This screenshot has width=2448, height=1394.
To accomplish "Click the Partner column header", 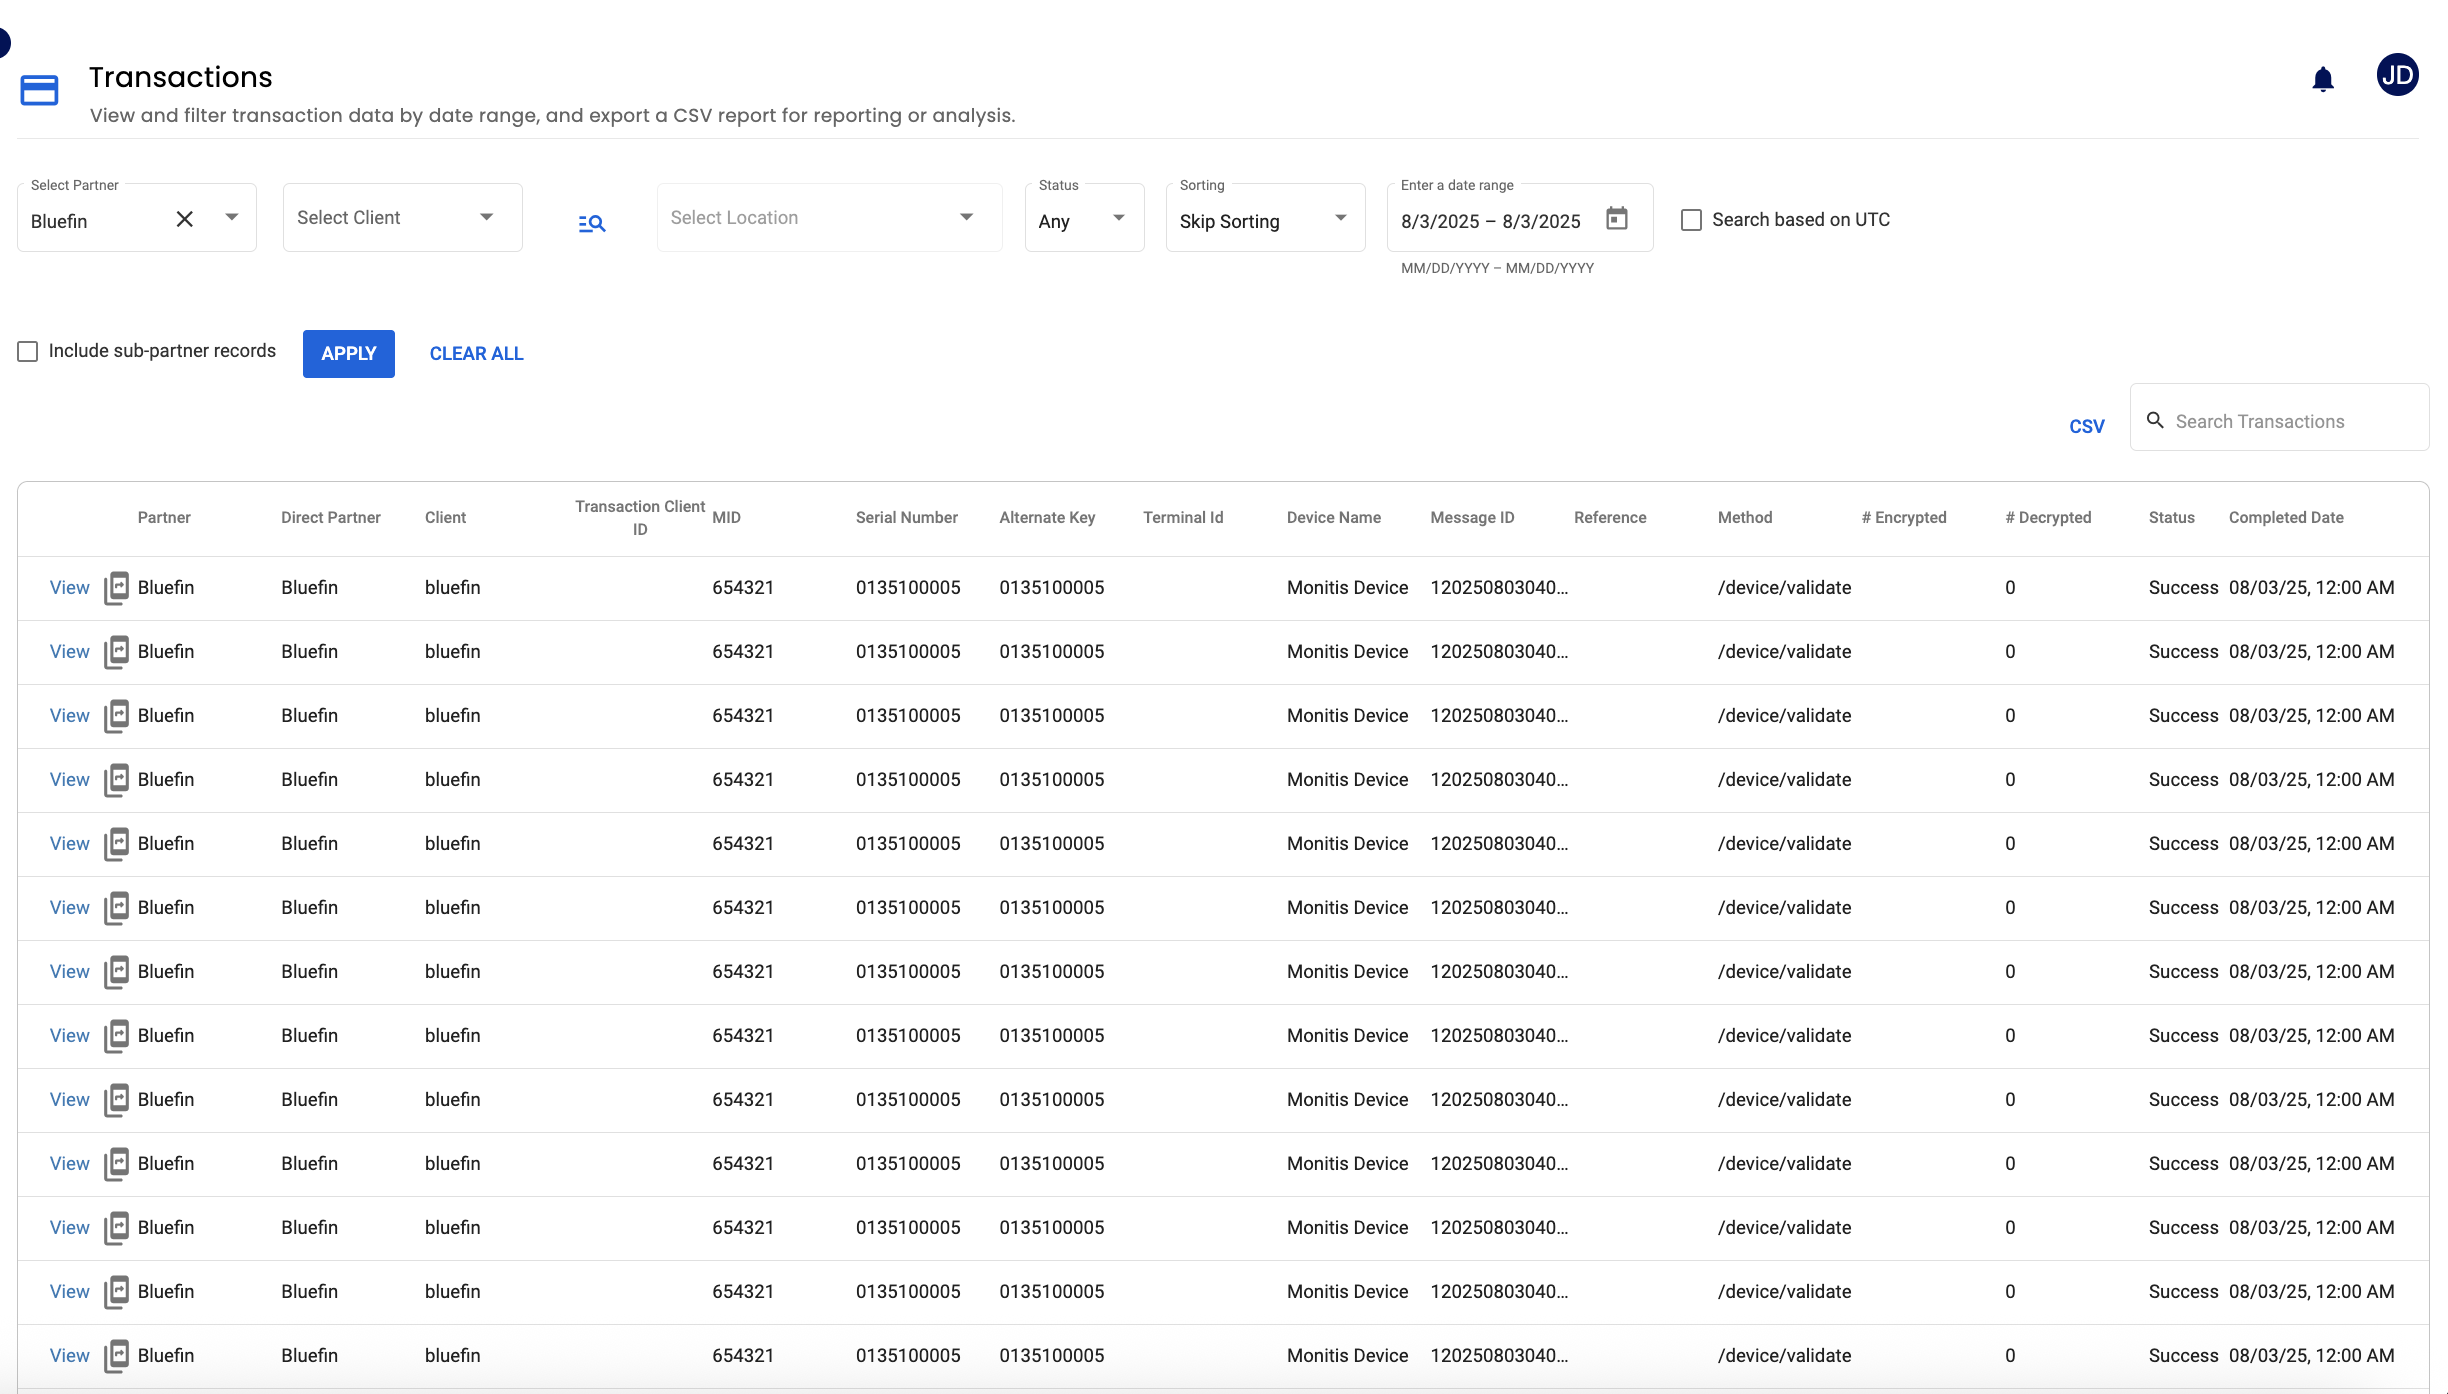I will [164, 517].
